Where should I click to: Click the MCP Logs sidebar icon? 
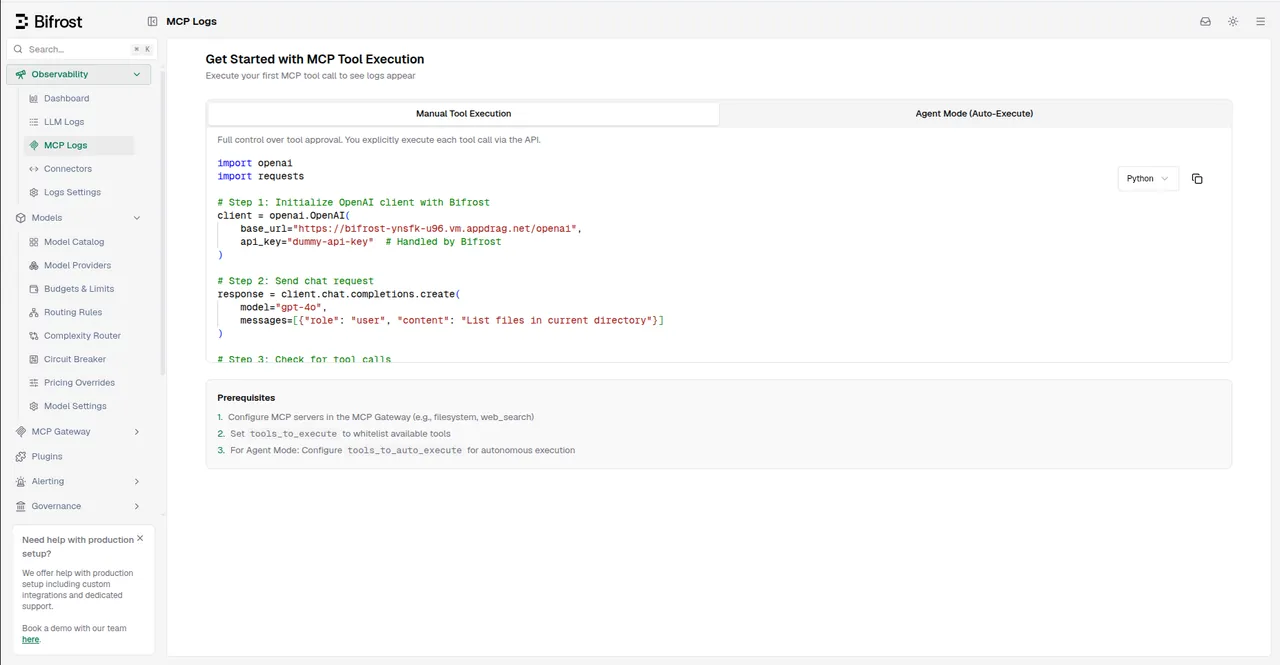(34, 146)
